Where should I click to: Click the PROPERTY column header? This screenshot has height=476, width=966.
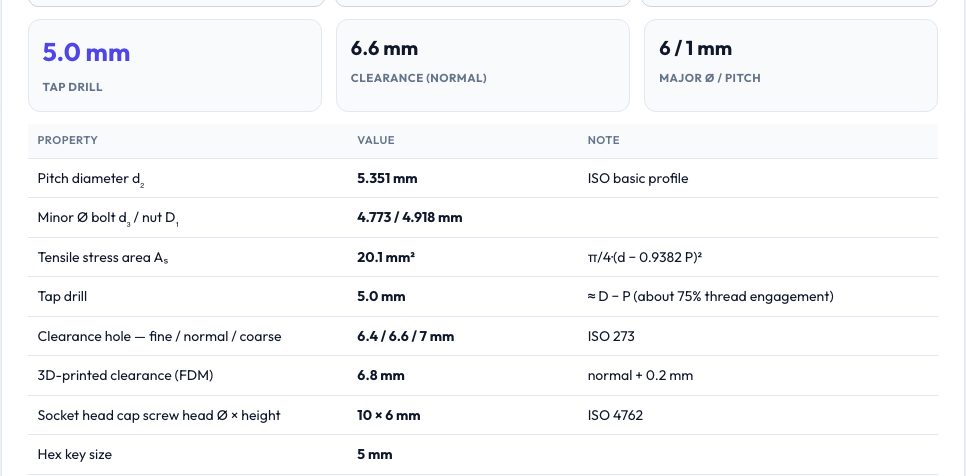pos(67,140)
